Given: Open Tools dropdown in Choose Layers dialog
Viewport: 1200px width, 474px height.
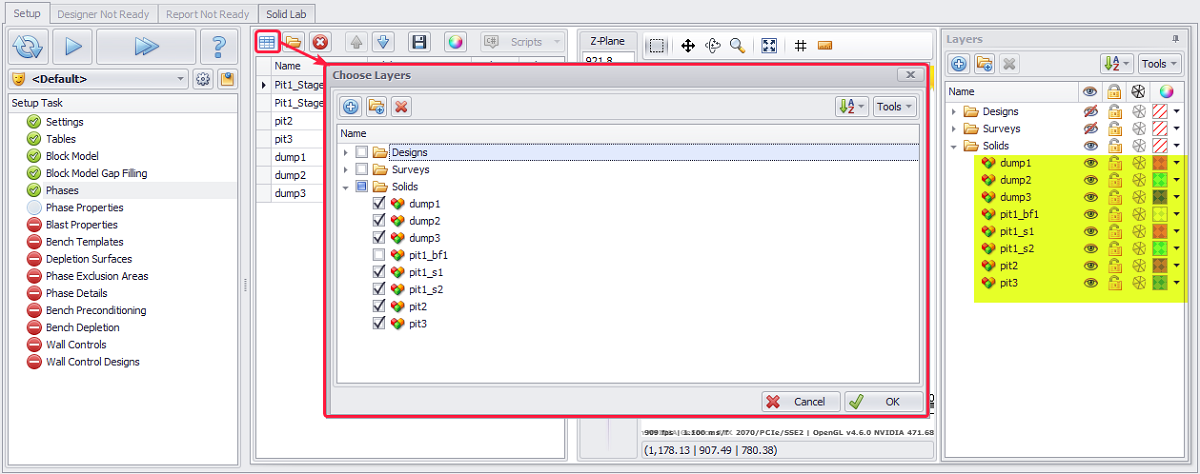Looking at the screenshot, I should click(895, 107).
